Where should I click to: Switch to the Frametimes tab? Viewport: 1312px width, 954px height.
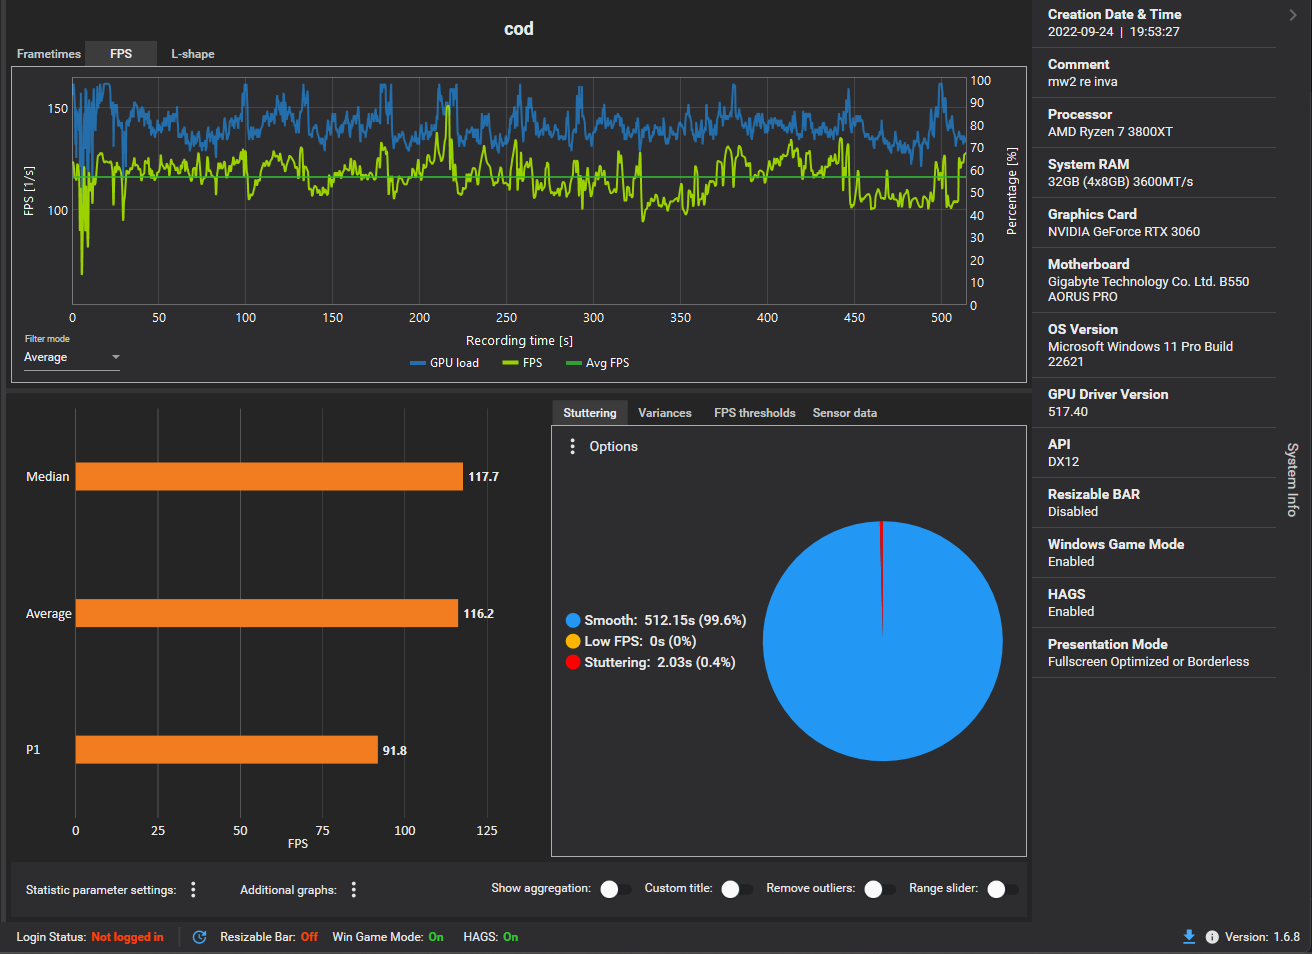click(49, 54)
